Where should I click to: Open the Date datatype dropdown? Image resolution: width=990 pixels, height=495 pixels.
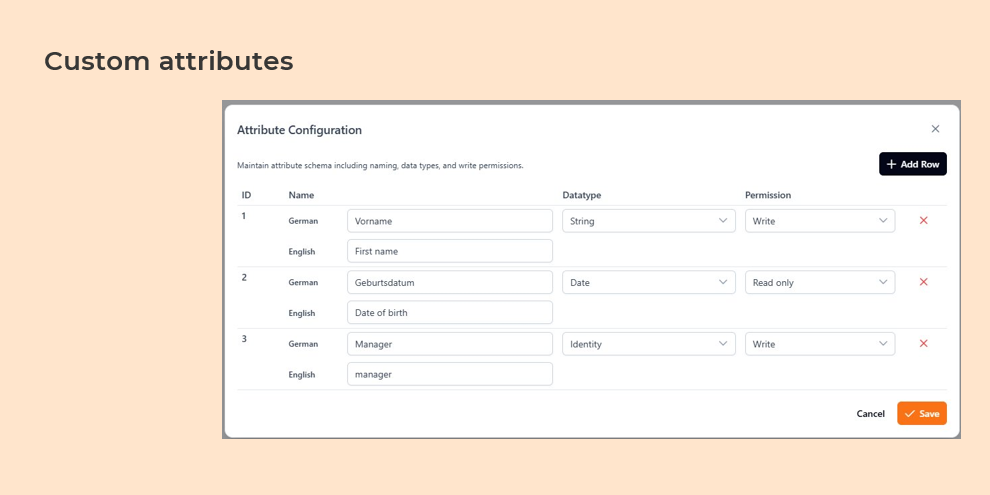pyautogui.click(x=649, y=282)
